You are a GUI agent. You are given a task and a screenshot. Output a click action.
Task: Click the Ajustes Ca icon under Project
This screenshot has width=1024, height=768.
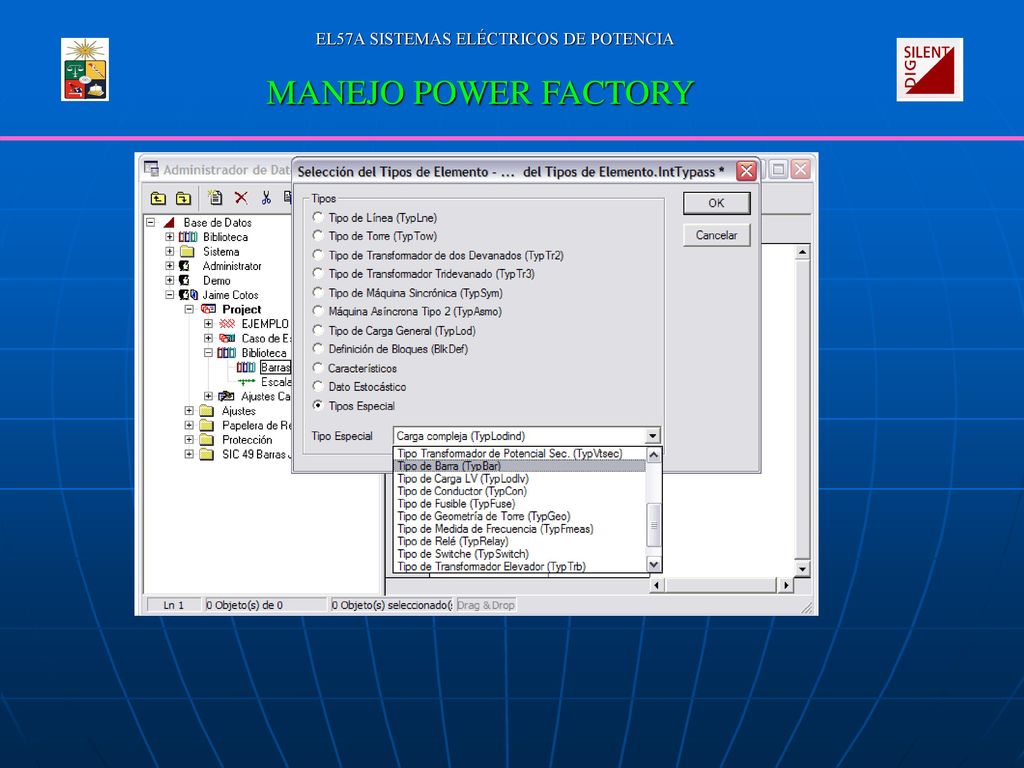pos(227,396)
